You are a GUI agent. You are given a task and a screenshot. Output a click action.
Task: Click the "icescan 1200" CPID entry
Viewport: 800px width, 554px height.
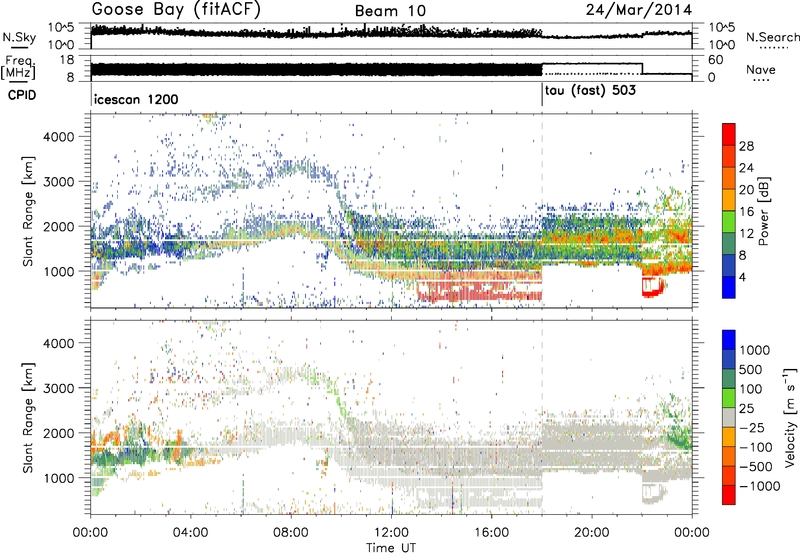(x=136, y=99)
